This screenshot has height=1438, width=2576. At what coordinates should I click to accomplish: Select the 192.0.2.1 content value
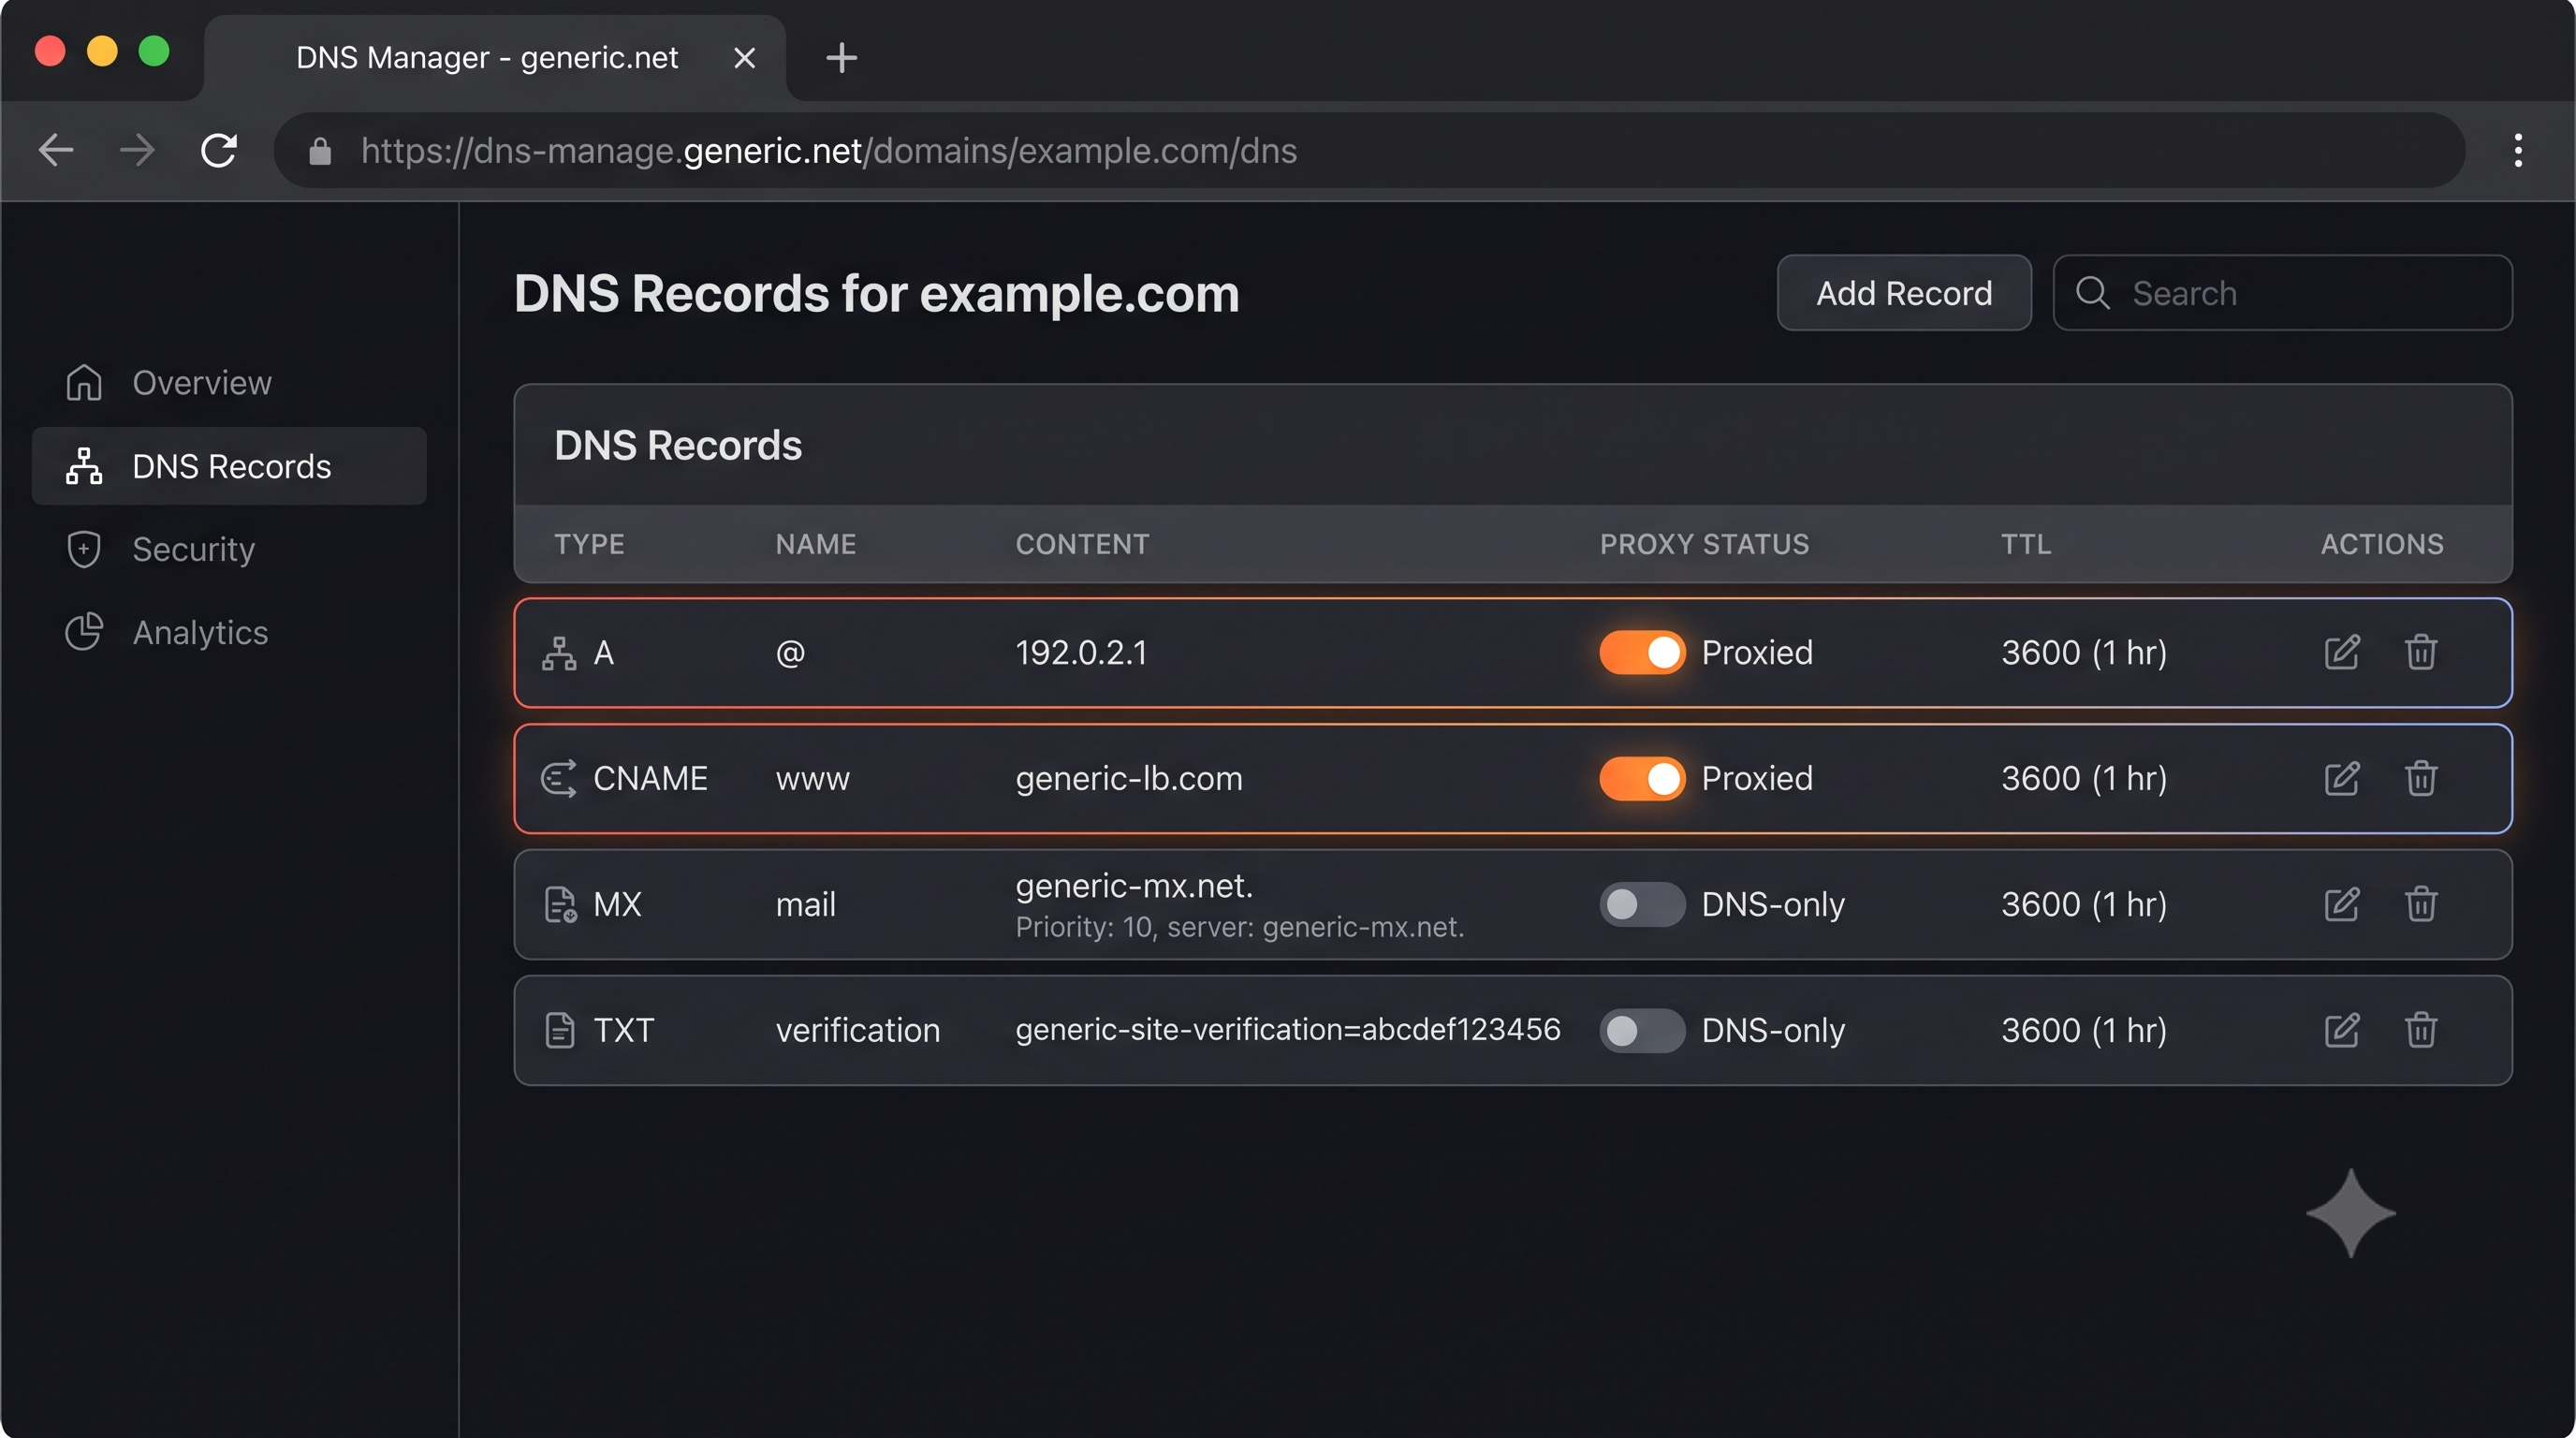[x=1081, y=653]
